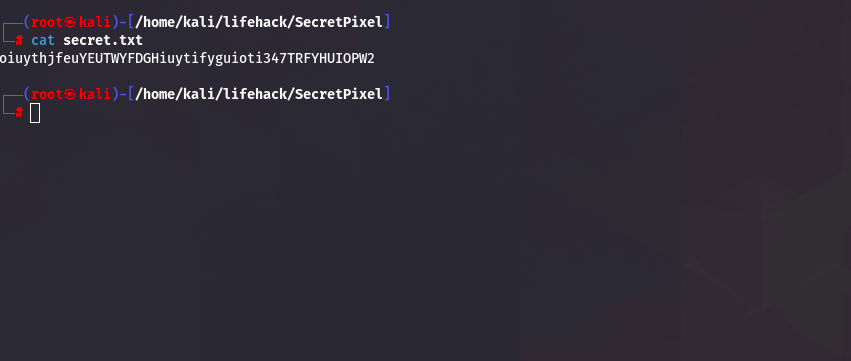Click the closing bracket ending the top prompt

pos(387,23)
